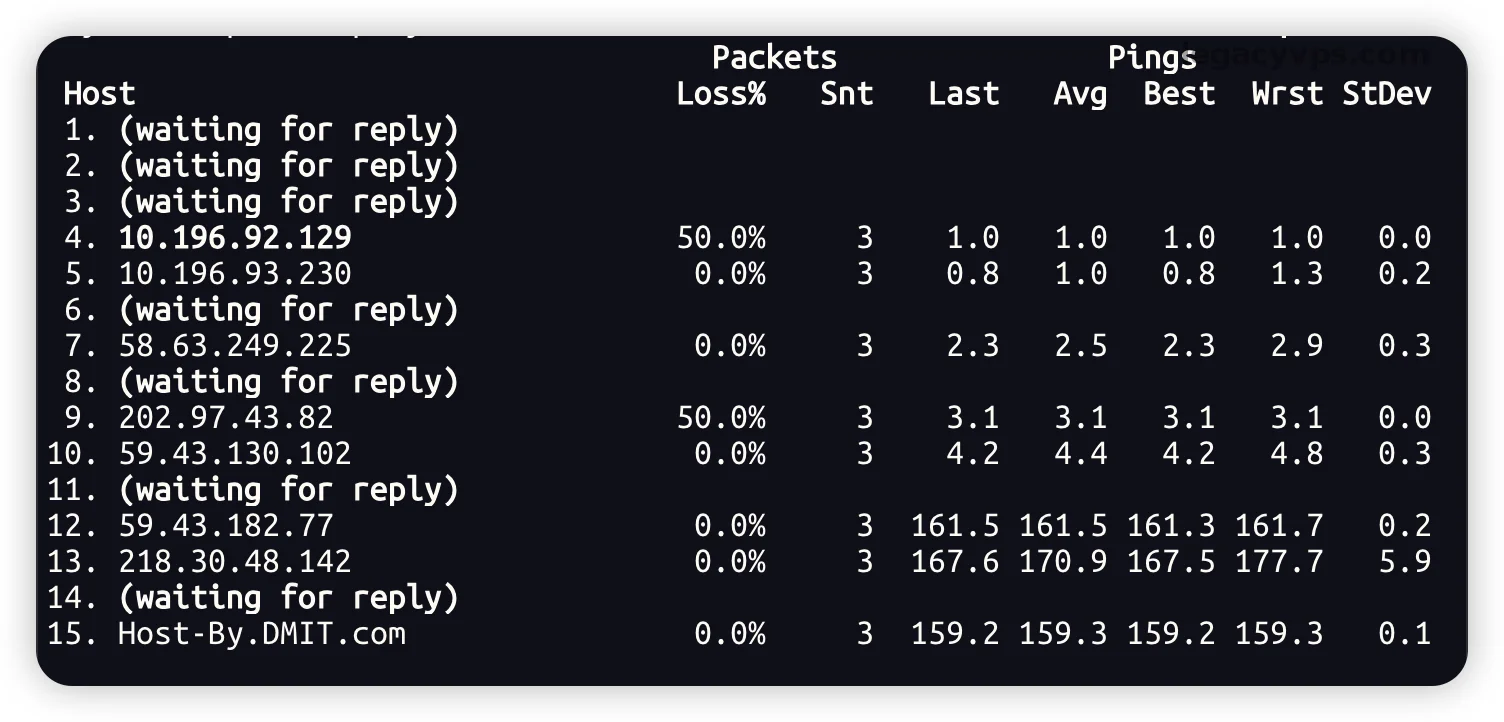Click the Snt column header
The height and width of the screenshot is (722, 1504).
[x=846, y=94]
